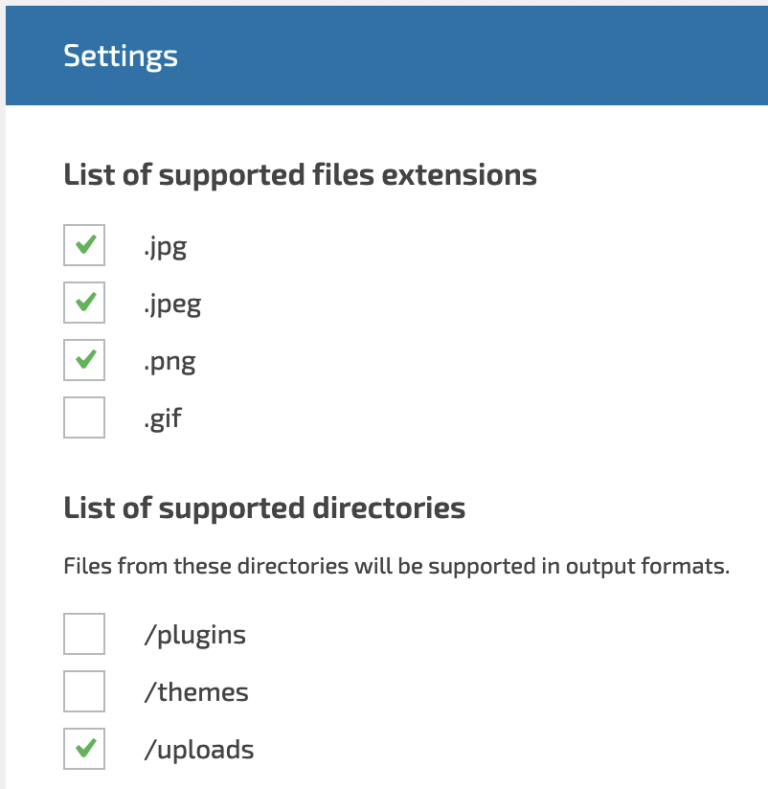The height and width of the screenshot is (789, 768).
Task: Select the .gif label text
Action: 162,418
